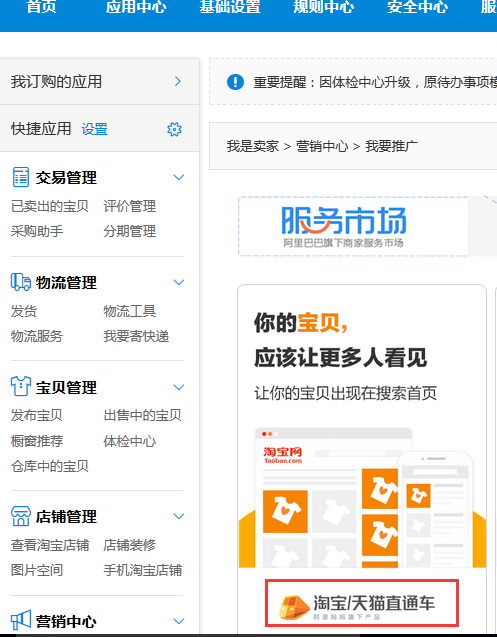
Task: Open 查看淘宝店铺 link
Action: click(x=50, y=545)
